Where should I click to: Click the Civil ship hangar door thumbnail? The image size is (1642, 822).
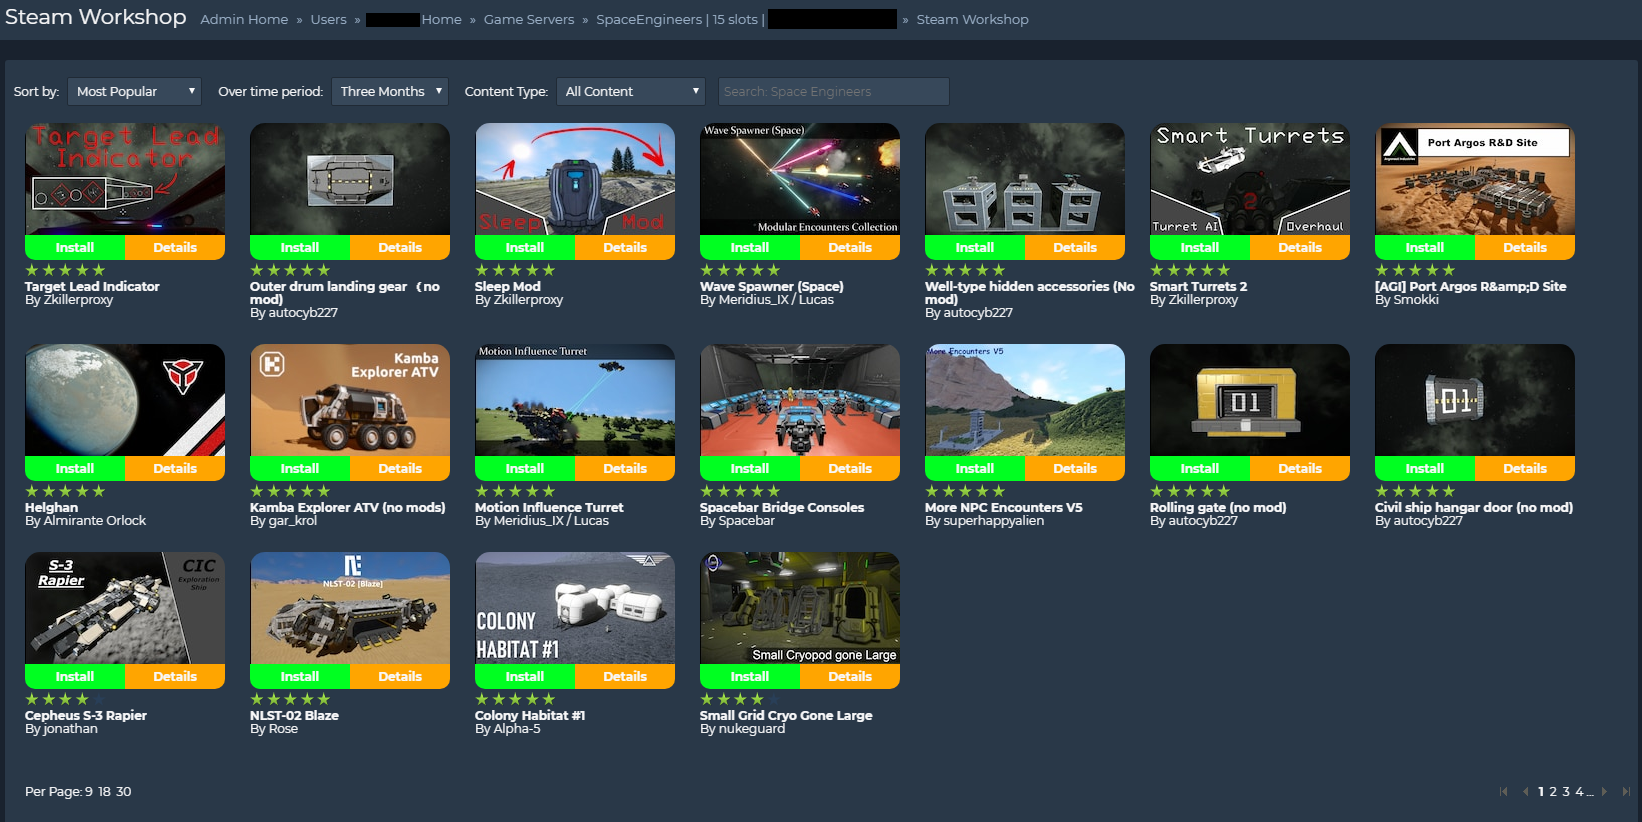(1475, 400)
